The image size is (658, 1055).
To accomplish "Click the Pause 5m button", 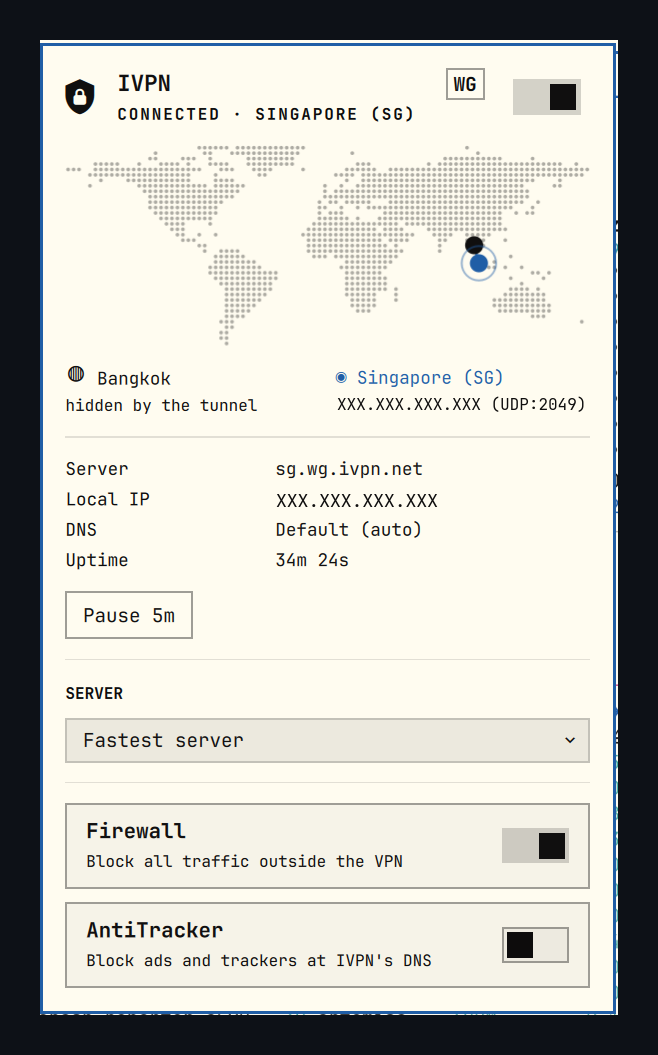I will tap(129, 615).
